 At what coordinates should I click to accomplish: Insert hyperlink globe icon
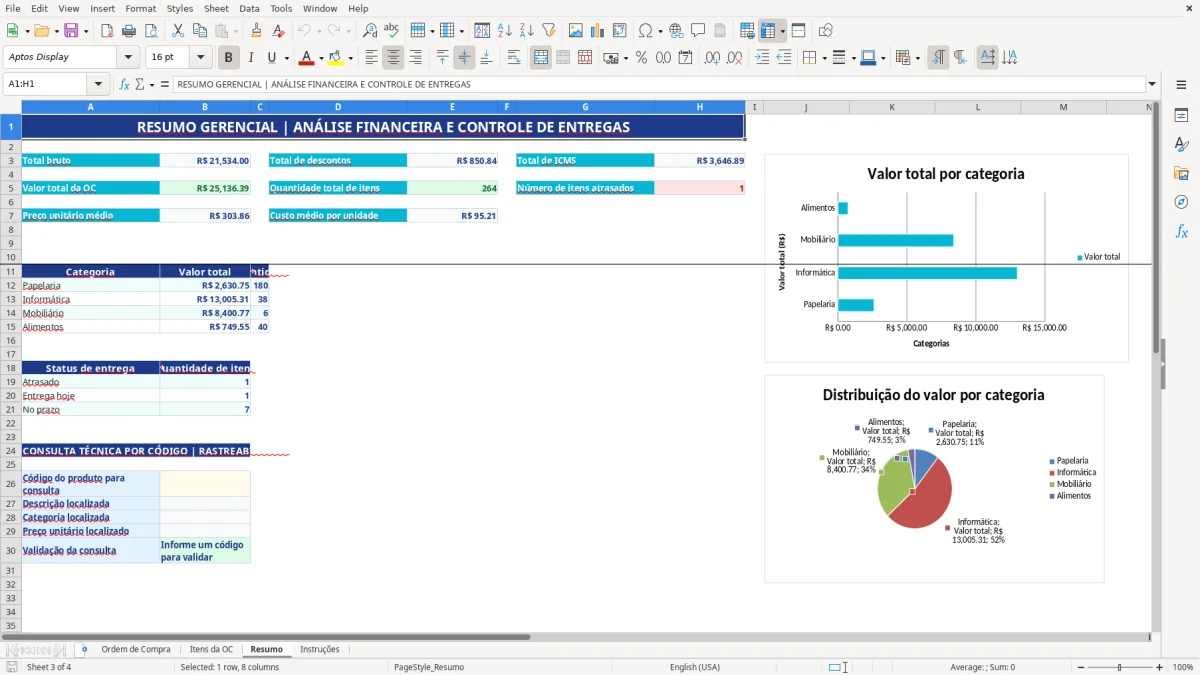tap(676, 31)
